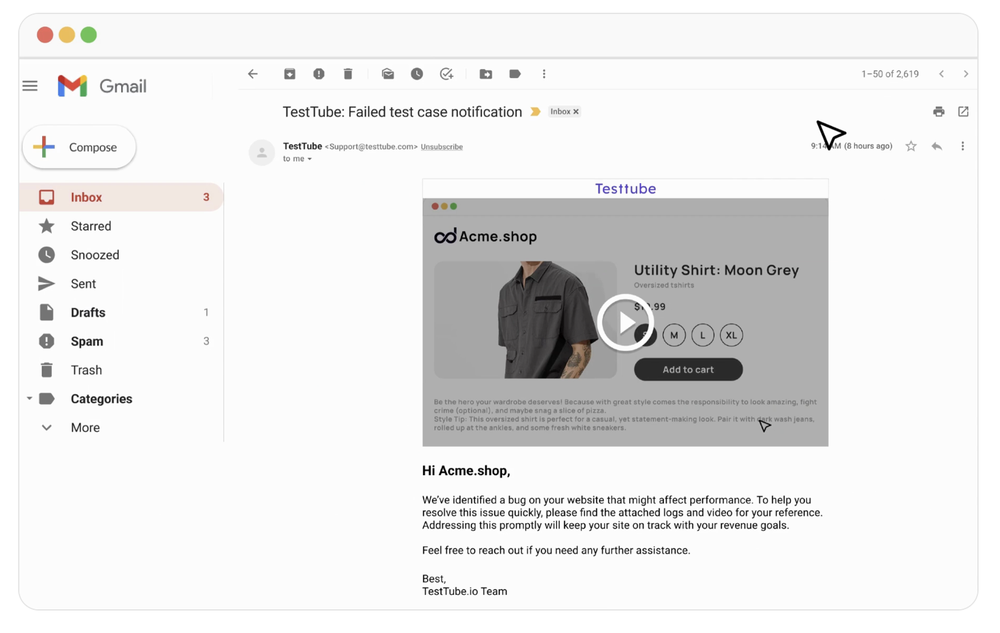Click the email subject line

tap(402, 112)
